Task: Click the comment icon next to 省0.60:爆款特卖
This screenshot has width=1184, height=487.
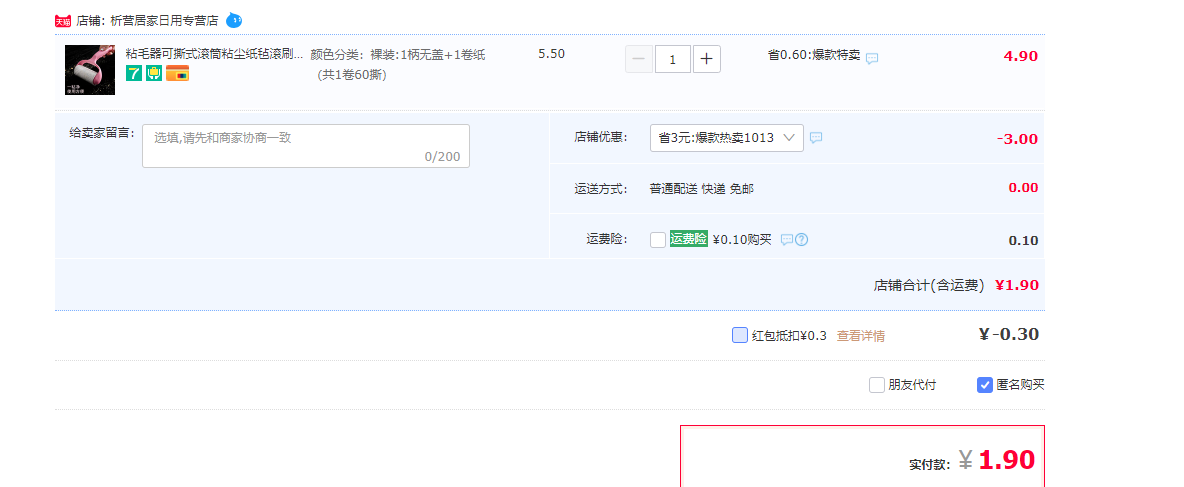Action: point(872,58)
